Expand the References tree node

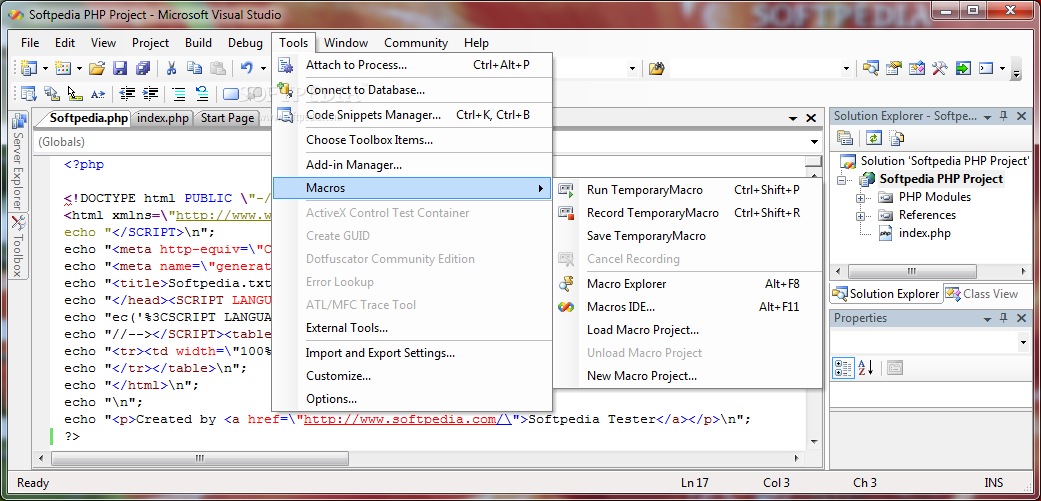click(860, 216)
